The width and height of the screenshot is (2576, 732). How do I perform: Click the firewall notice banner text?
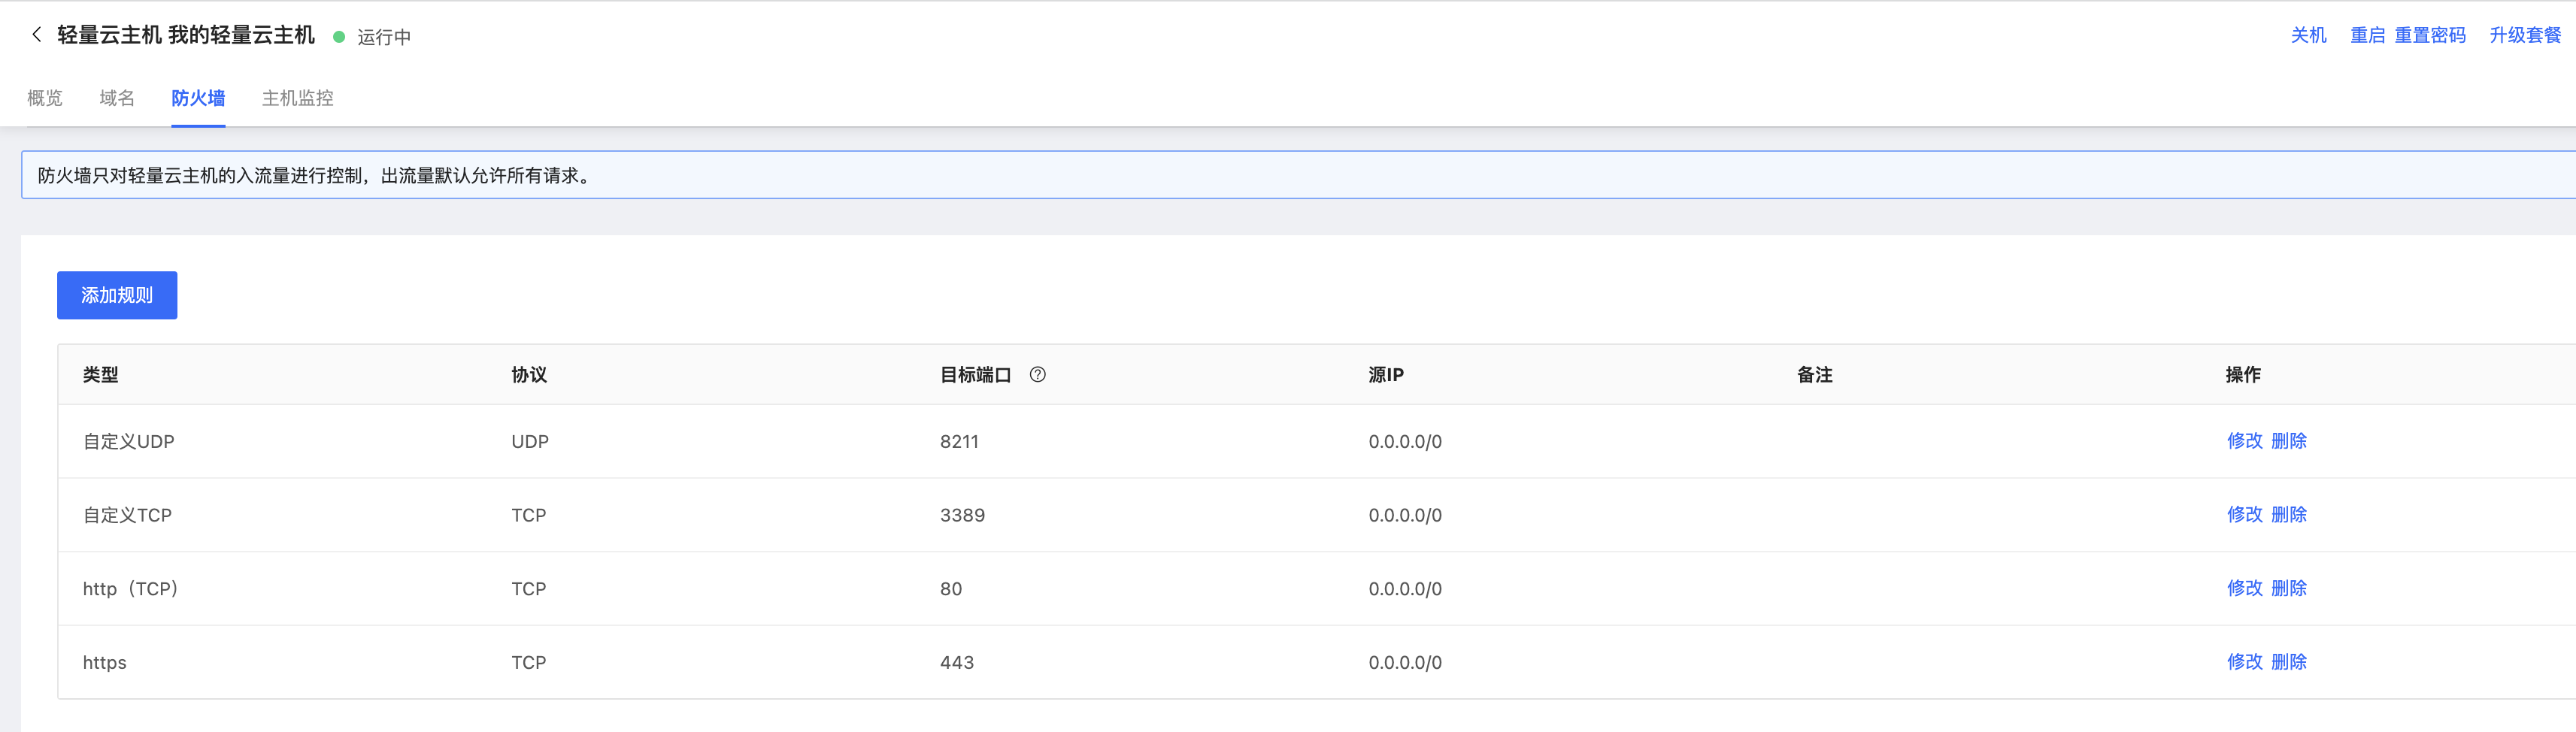coord(316,175)
